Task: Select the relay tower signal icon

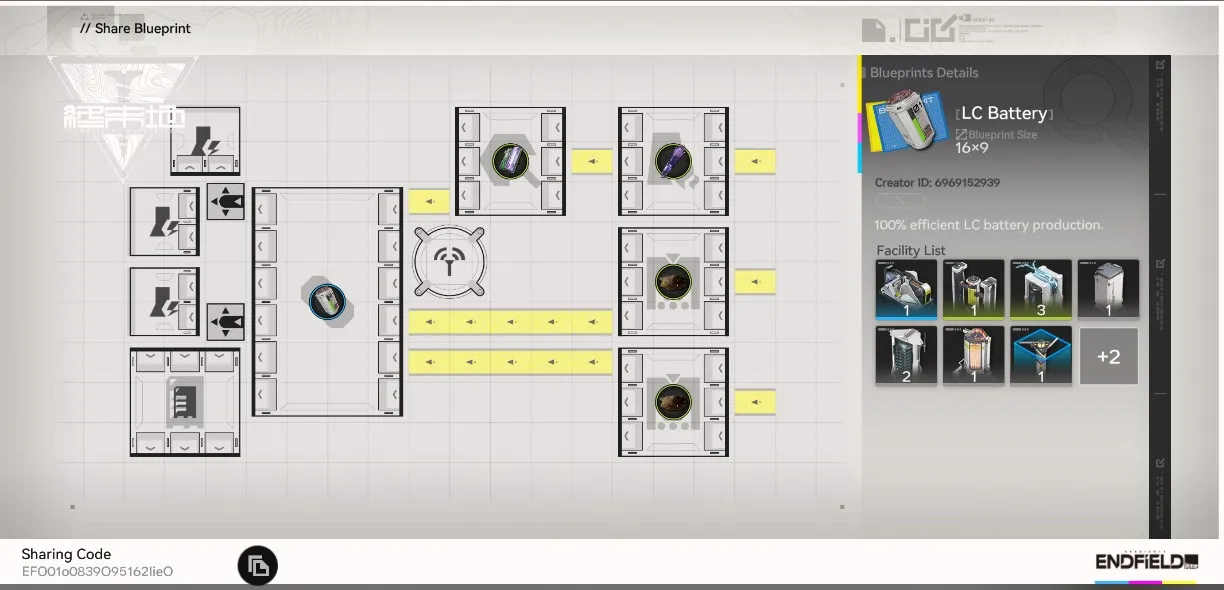Action: click(x=450, y=262)
